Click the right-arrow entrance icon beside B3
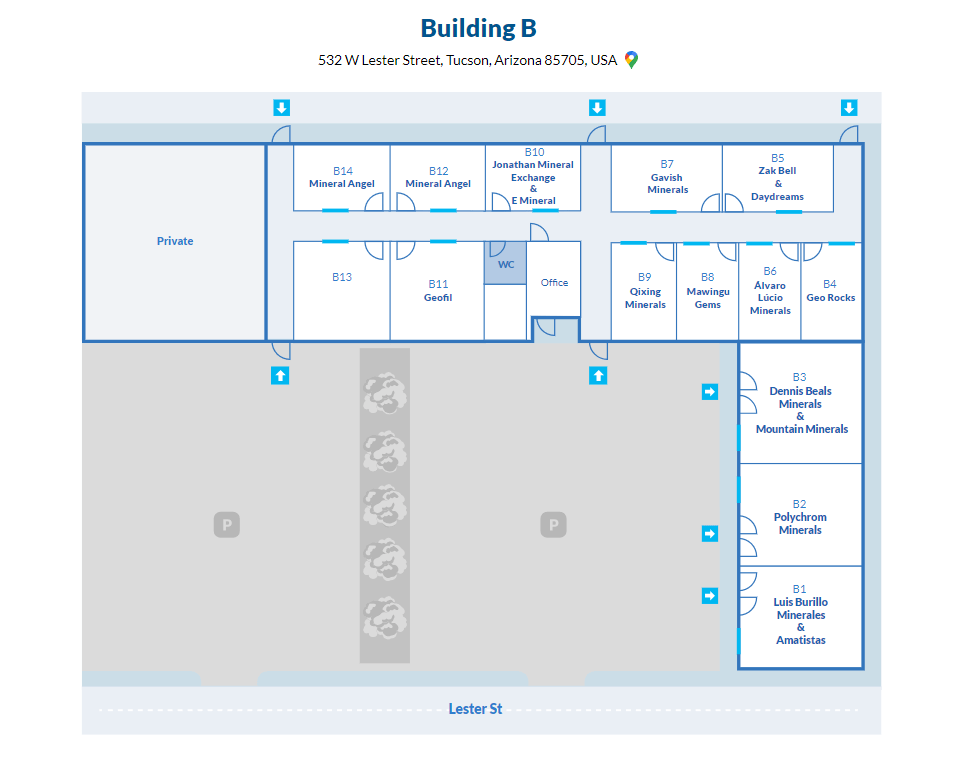This screenshot has width=962, height=767. click(710, 392)
